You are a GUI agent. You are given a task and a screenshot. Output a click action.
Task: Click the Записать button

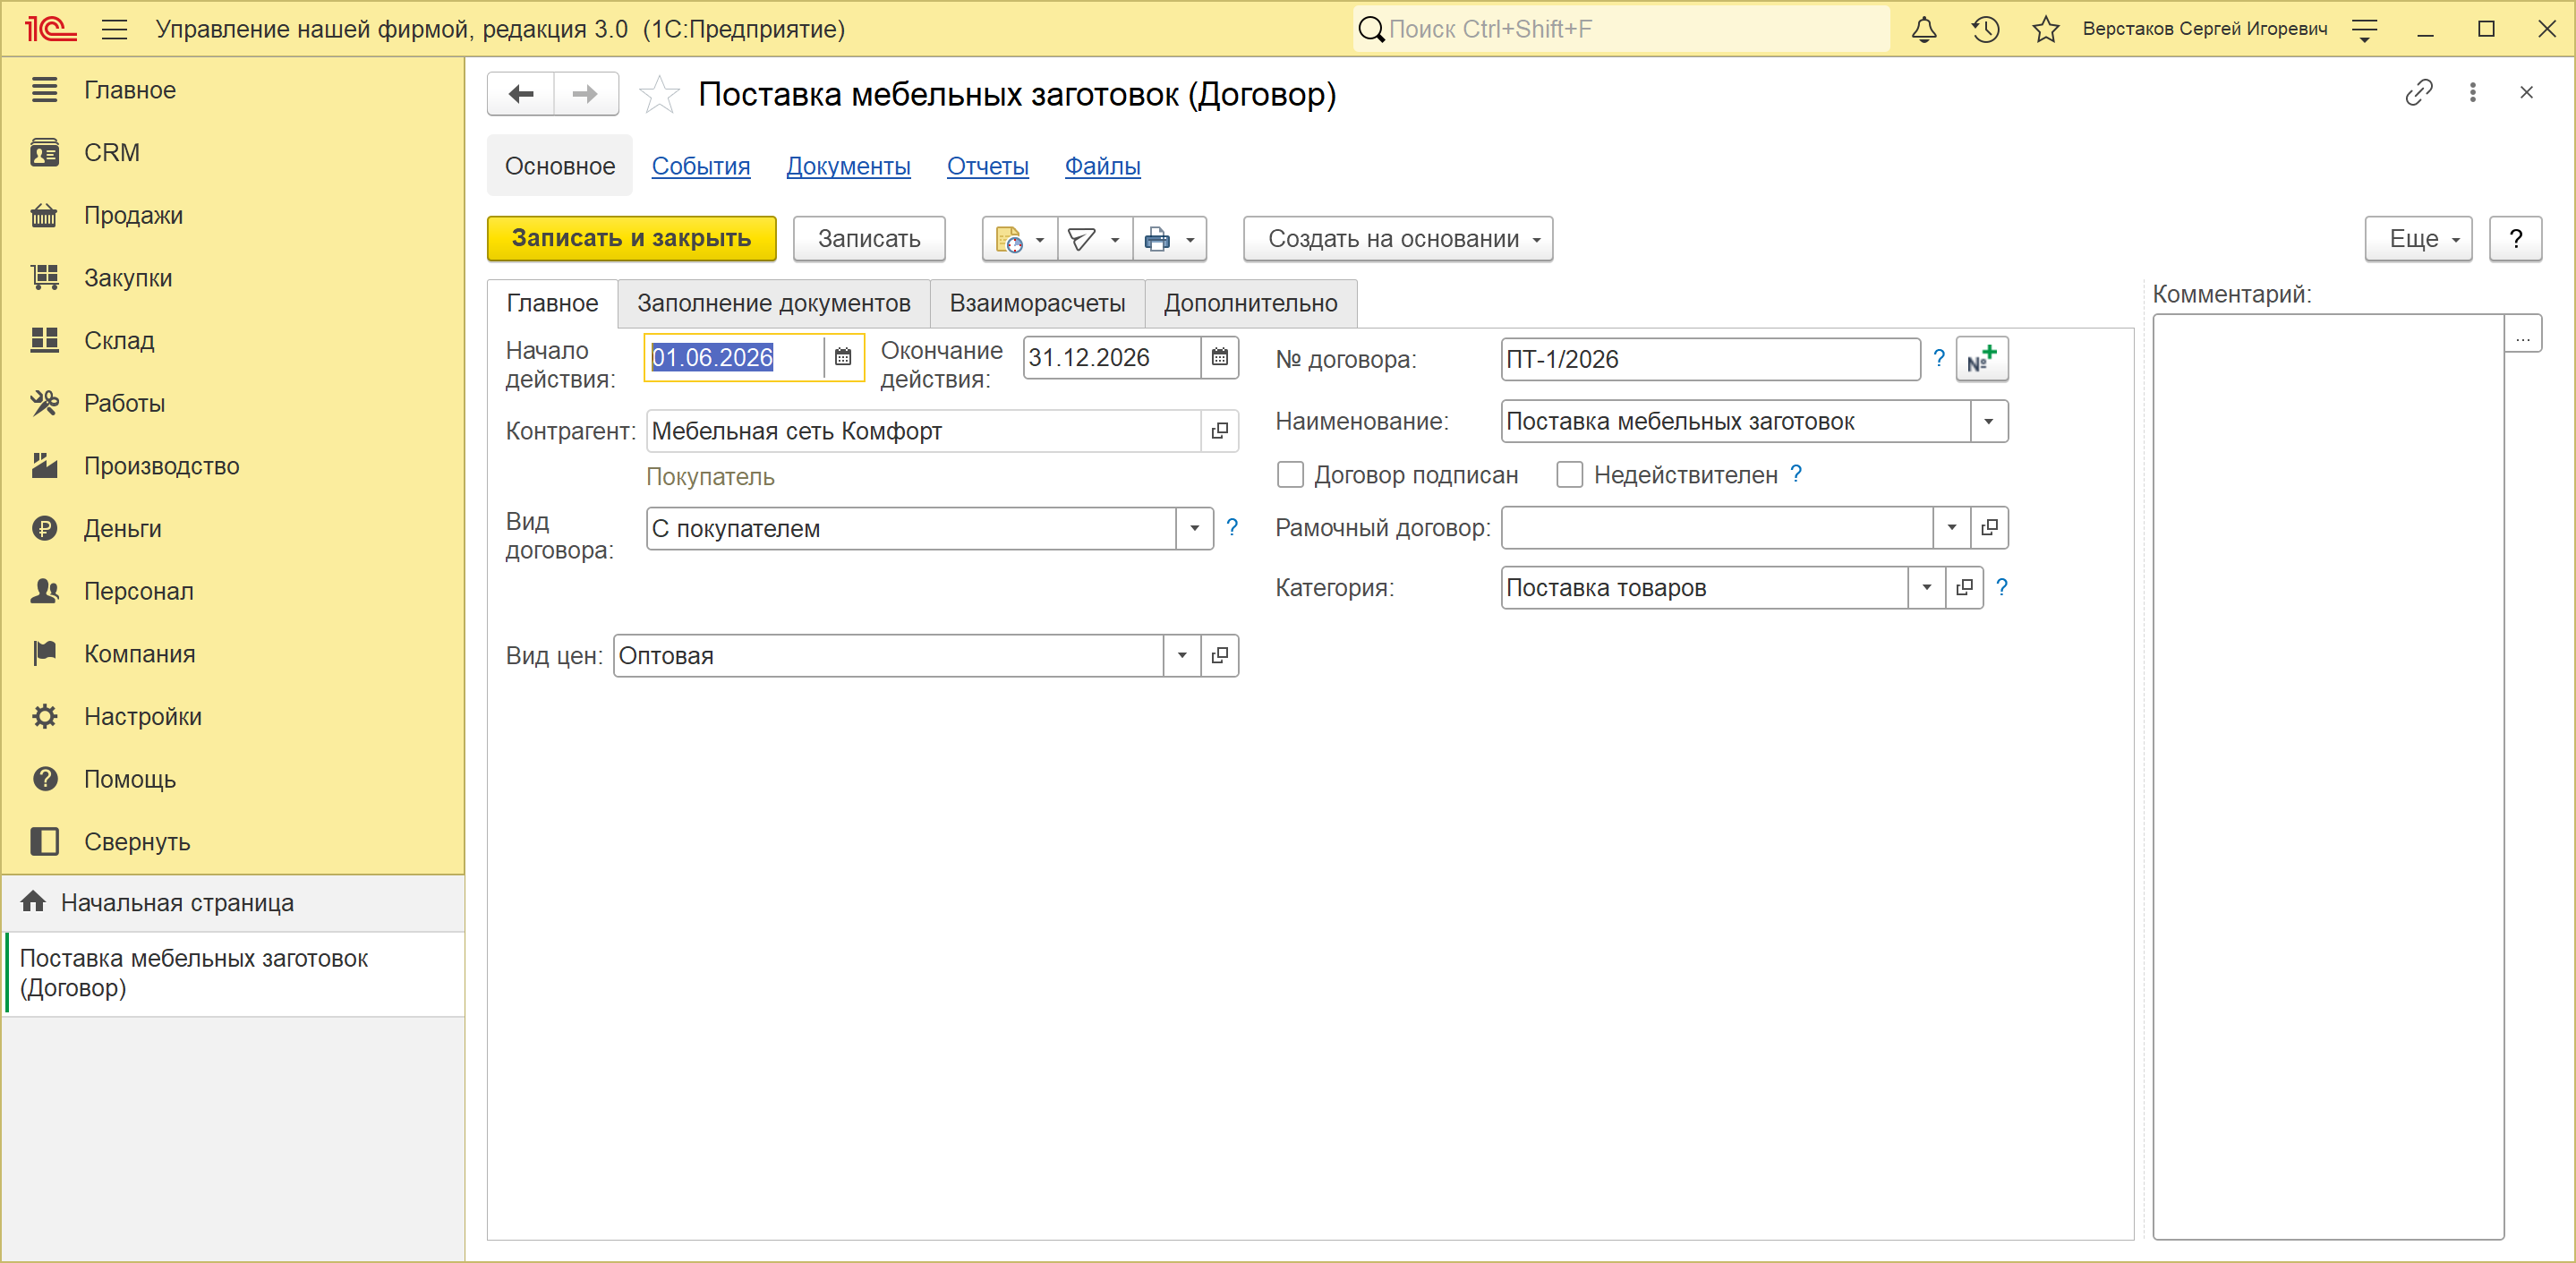pyautogui.click(x=869, y=239)
